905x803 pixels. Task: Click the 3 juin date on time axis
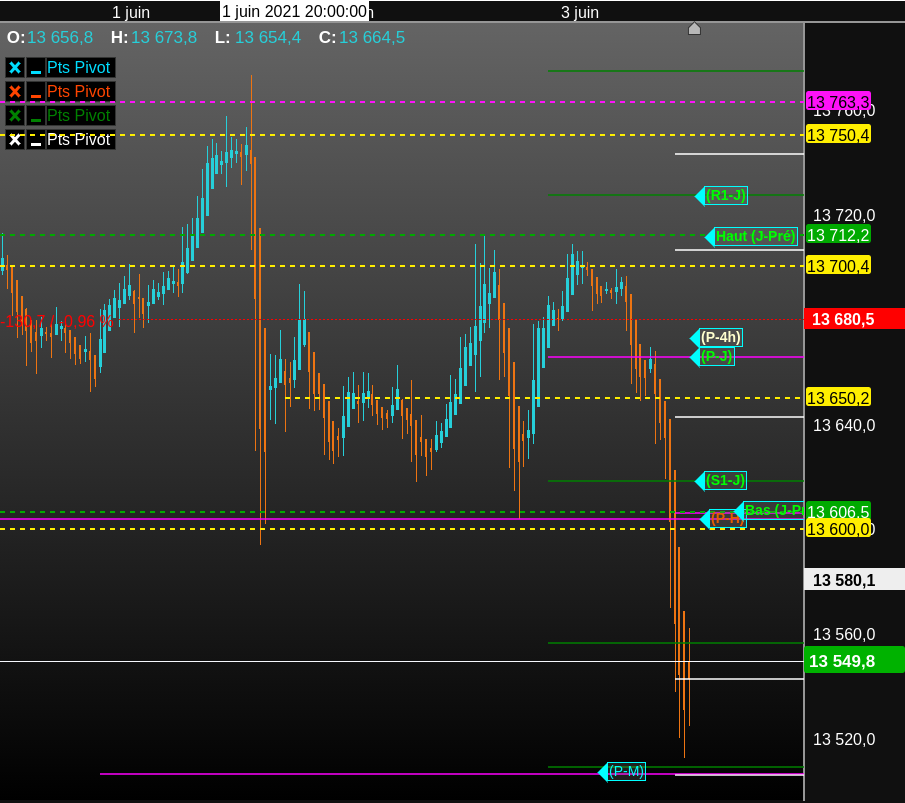click(x=579, y=12)
